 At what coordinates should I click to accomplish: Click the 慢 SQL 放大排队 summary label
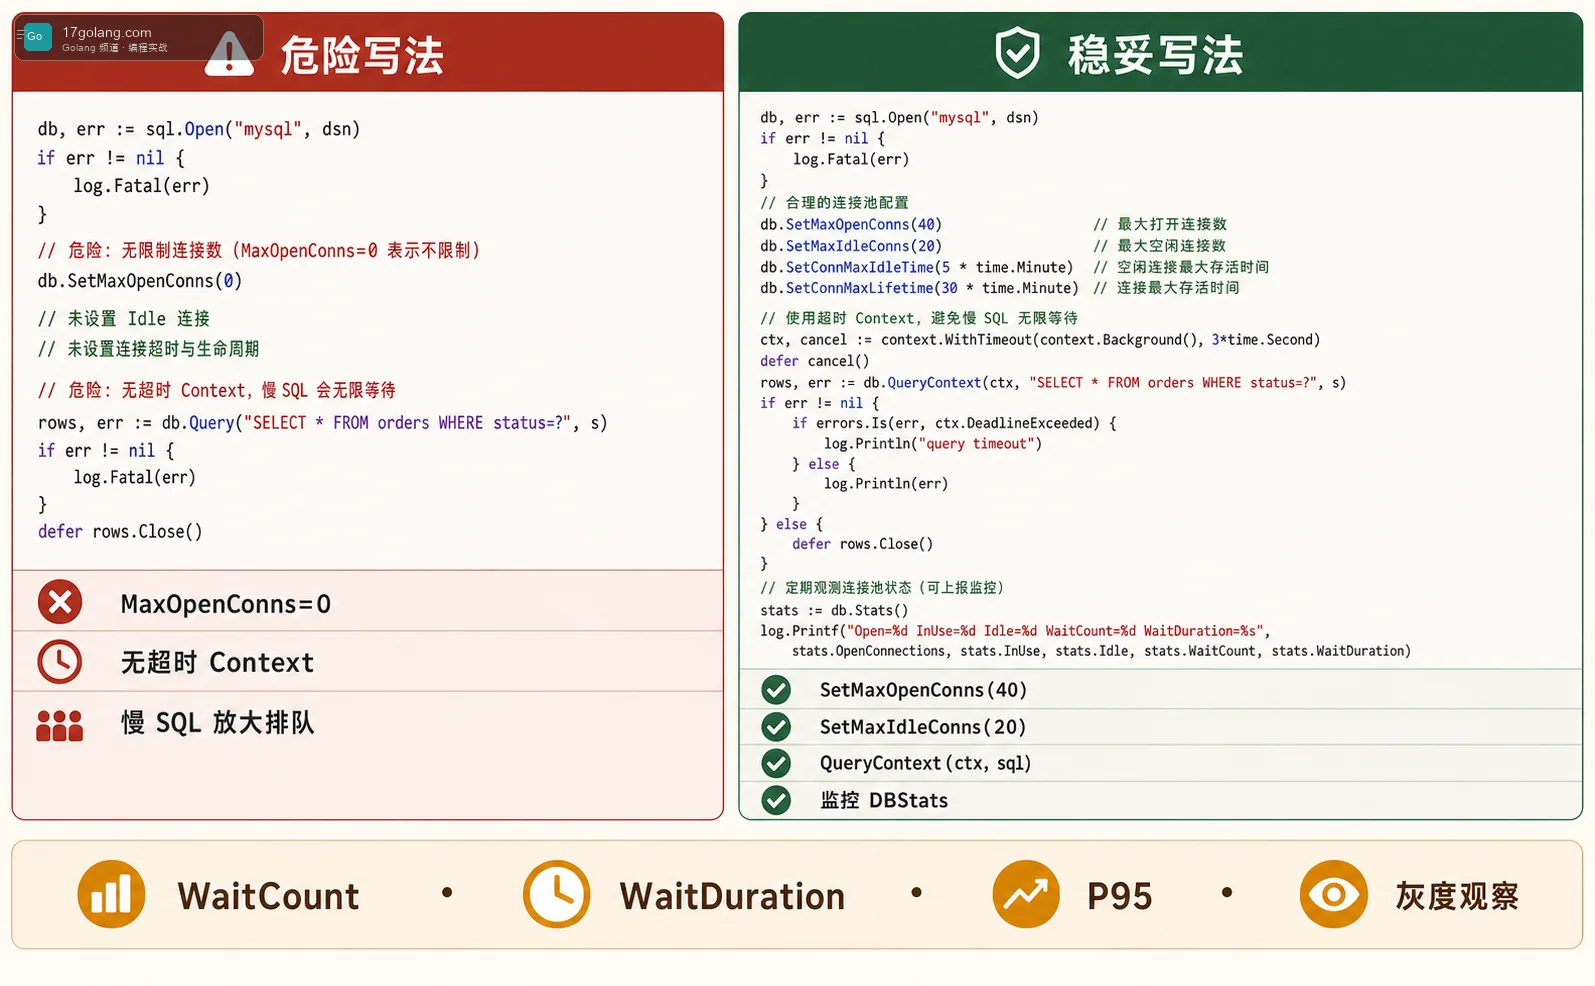point(217,723)
